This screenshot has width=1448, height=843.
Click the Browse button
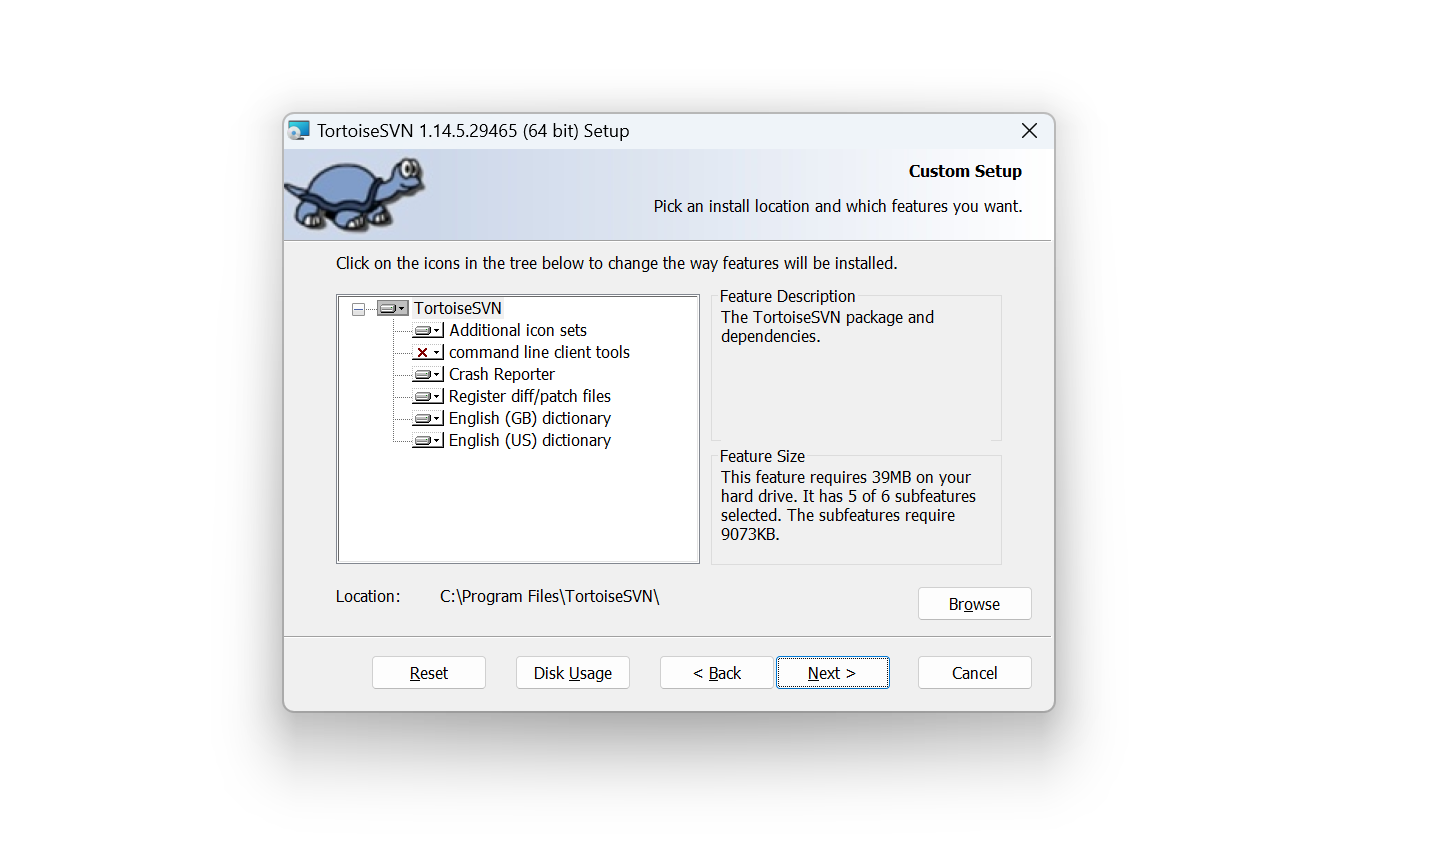coord(974,604)
